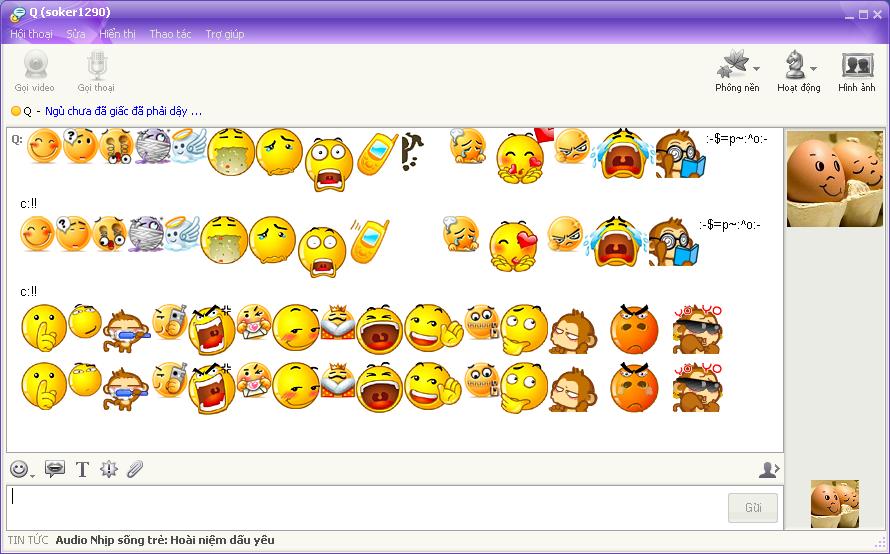Open the Thao tác menu
Screen dimensions: 890x554
point(170,34)
